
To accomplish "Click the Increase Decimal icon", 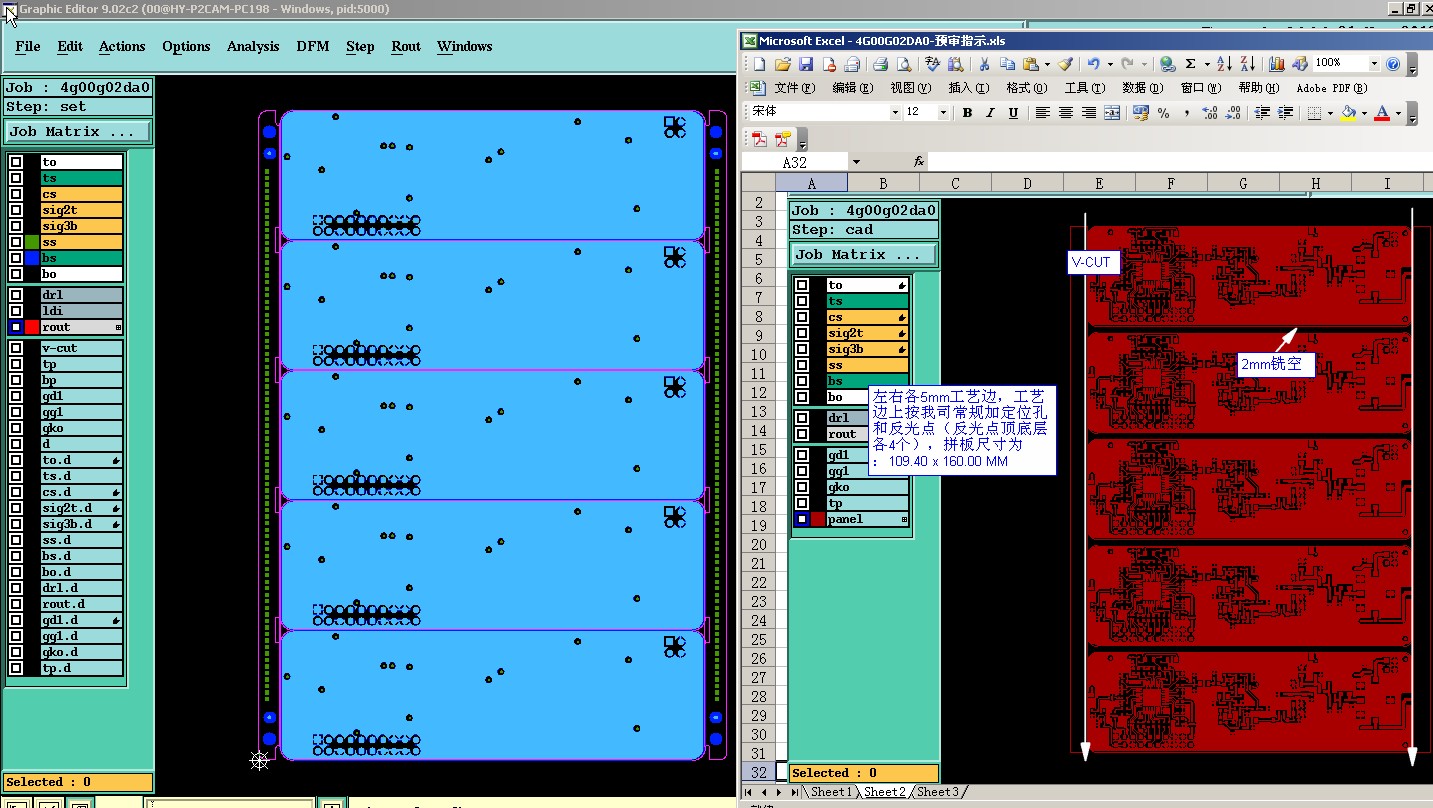I will [1210, 113].
